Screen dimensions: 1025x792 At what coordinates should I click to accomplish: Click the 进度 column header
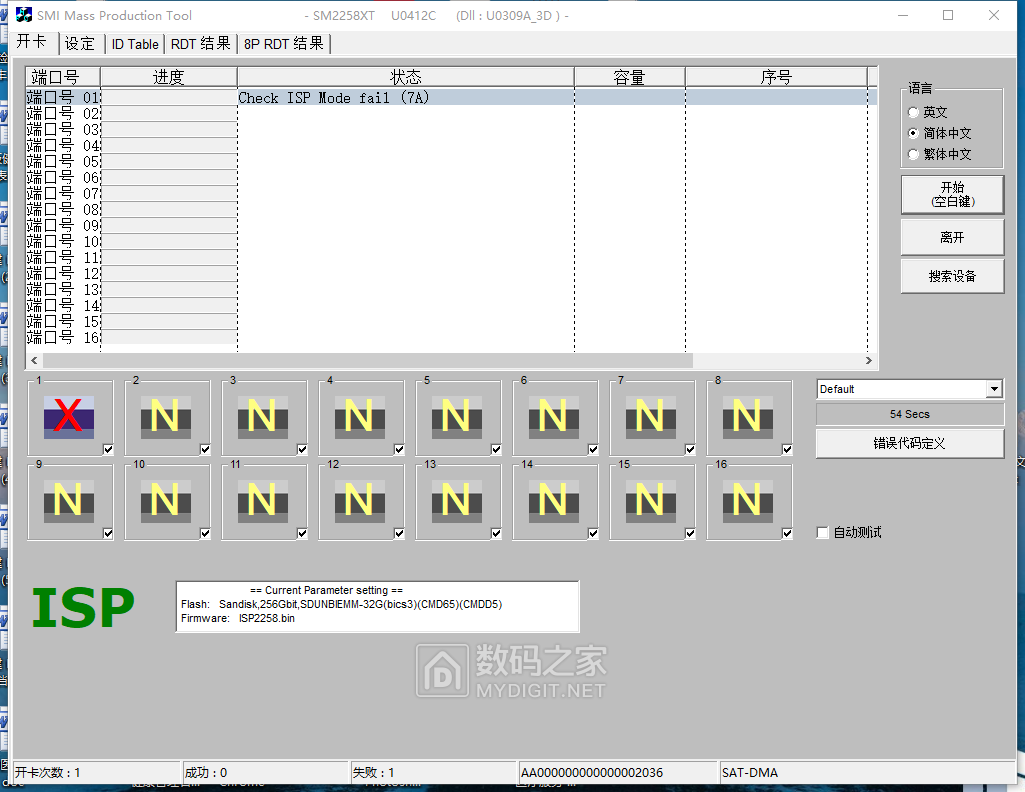pos(169,77)
